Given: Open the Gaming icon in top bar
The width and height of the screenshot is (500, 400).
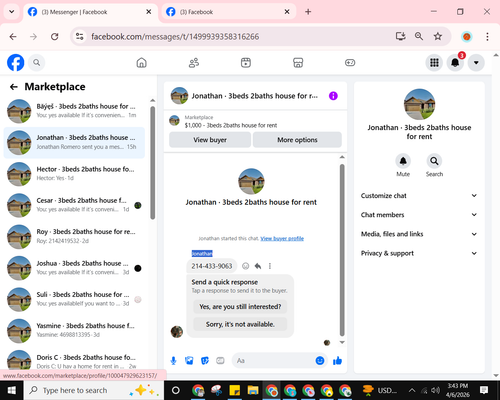Looking at the screenshot, I should coord(350,63).
